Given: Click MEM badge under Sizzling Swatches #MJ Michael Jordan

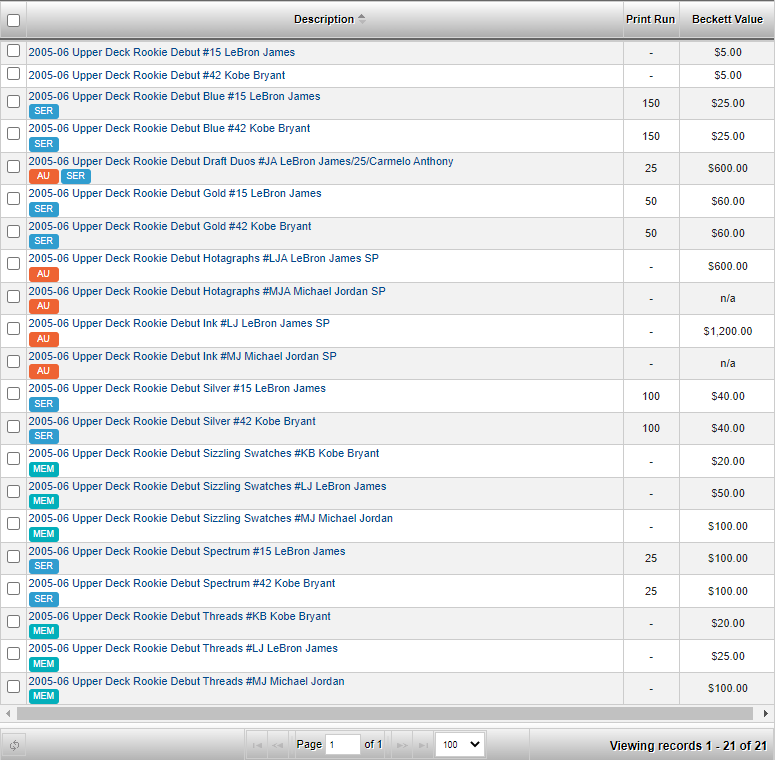Looking at the screenshot, I should coord(44,534).
